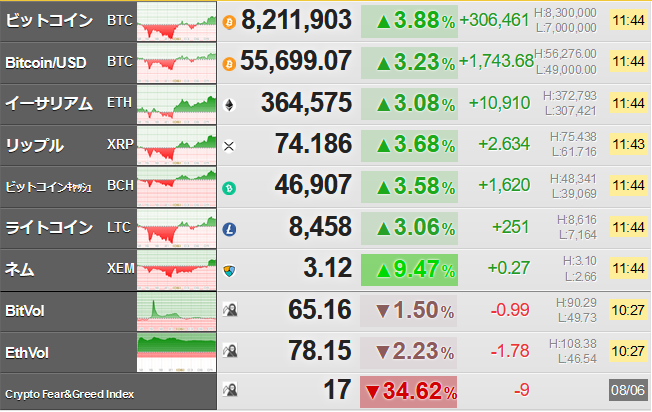Click the price 8,211,903
The image size is (652, 412).
296,20
